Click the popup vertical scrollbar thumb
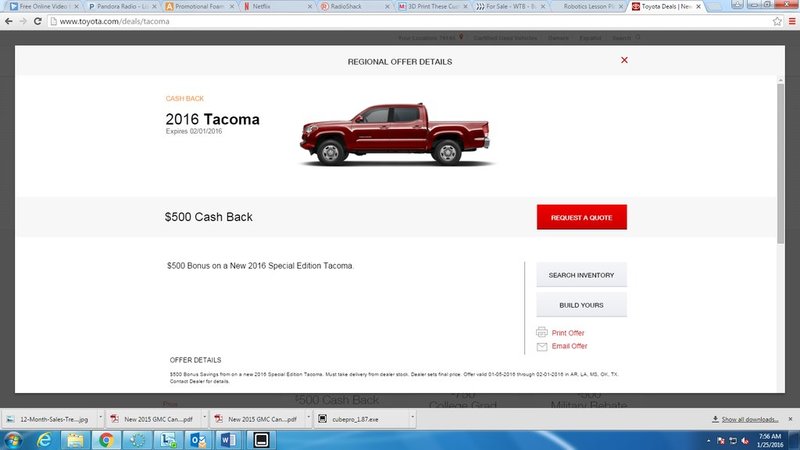Screen dimensions: 800x450 click(x=780, y=163)
